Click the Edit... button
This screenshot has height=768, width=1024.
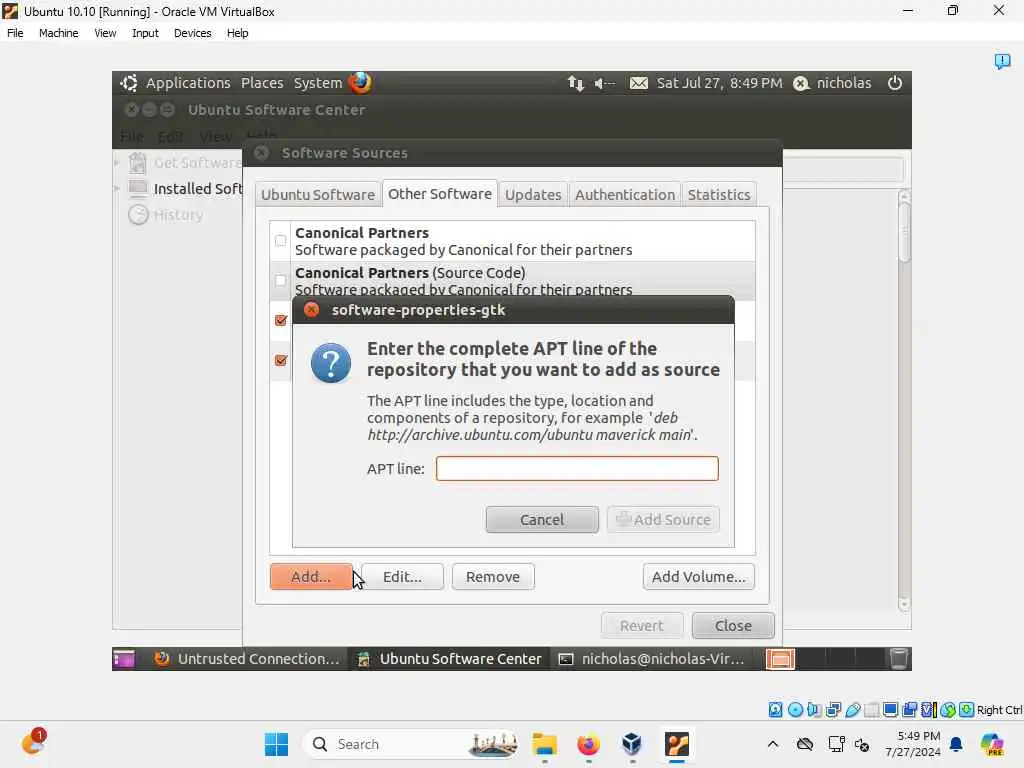click(x=402, y=577)
